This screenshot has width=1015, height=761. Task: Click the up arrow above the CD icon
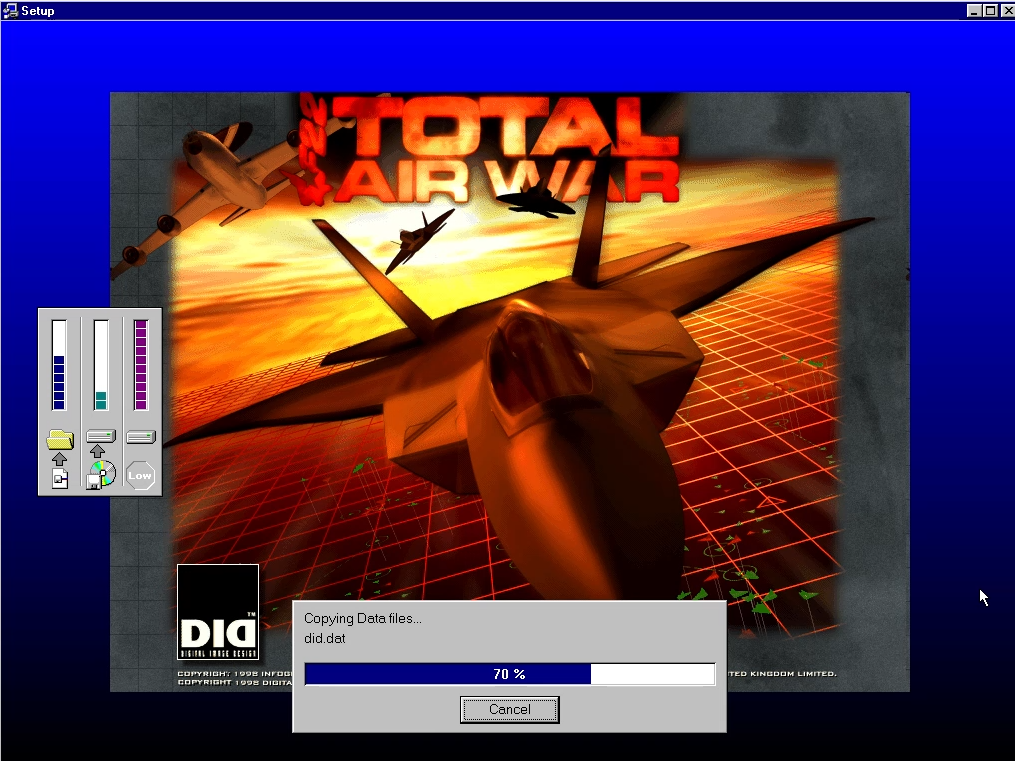coord(97,451)
